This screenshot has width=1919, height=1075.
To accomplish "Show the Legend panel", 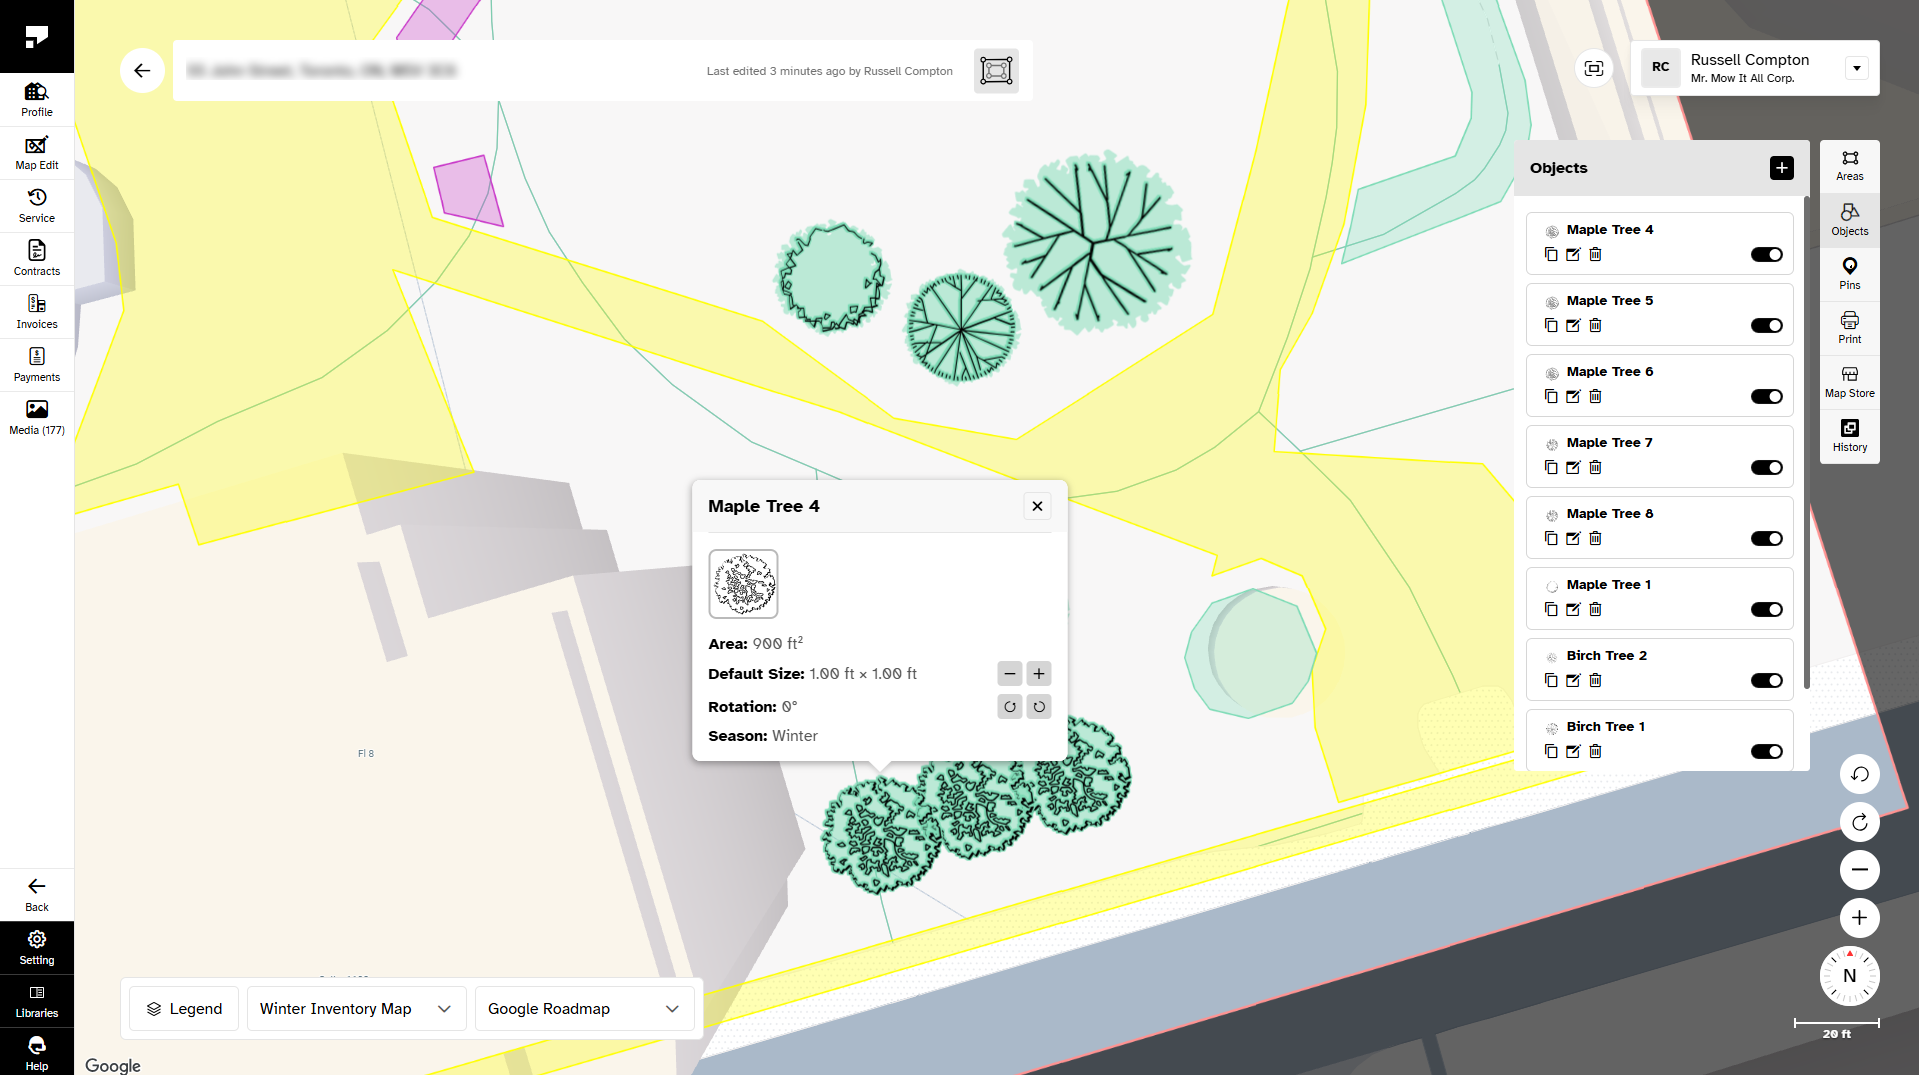I will 185,1008.
